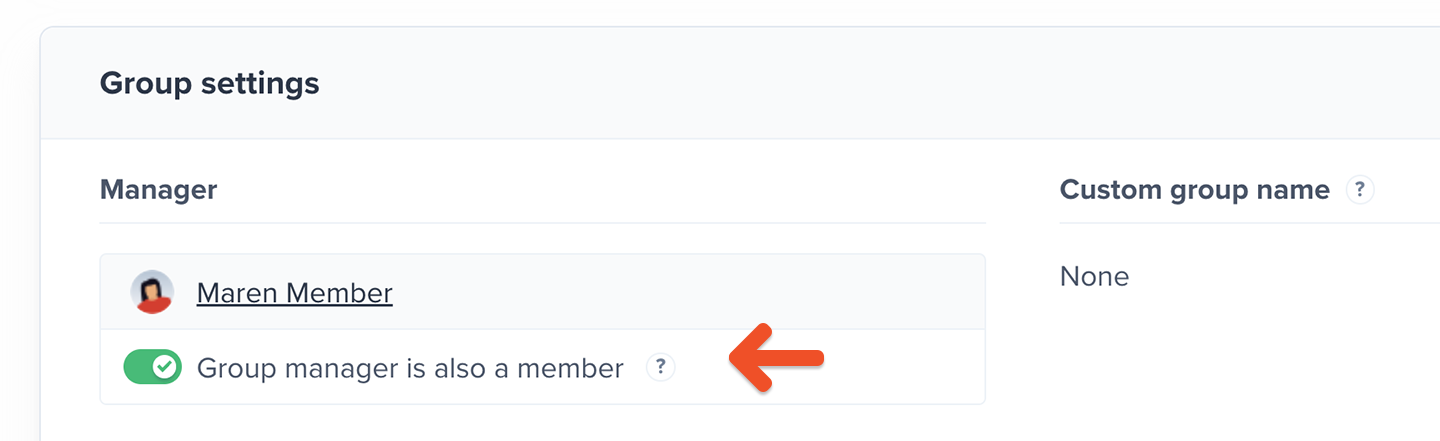
Task: Show info about custom group names
Action: click(x=1360, y=189)
